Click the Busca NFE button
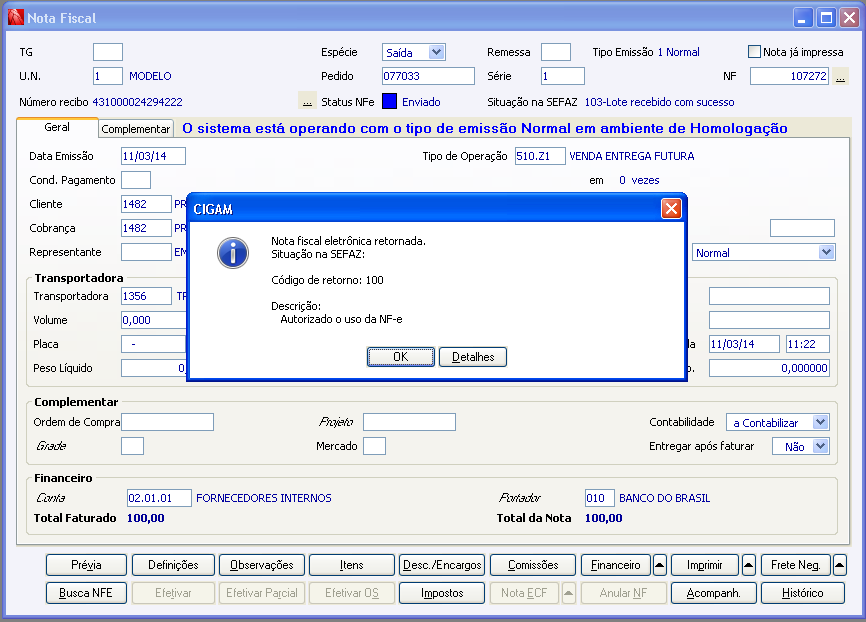This screenshot has width=866, height=622. (x=86, y=593)
